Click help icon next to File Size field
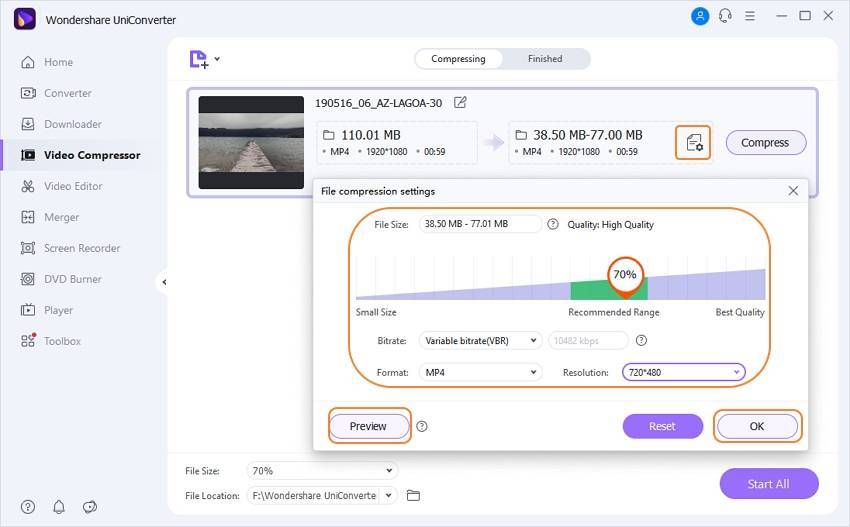Image resolution: width=850 pixels, height=527 pixels. pos(552,224)
